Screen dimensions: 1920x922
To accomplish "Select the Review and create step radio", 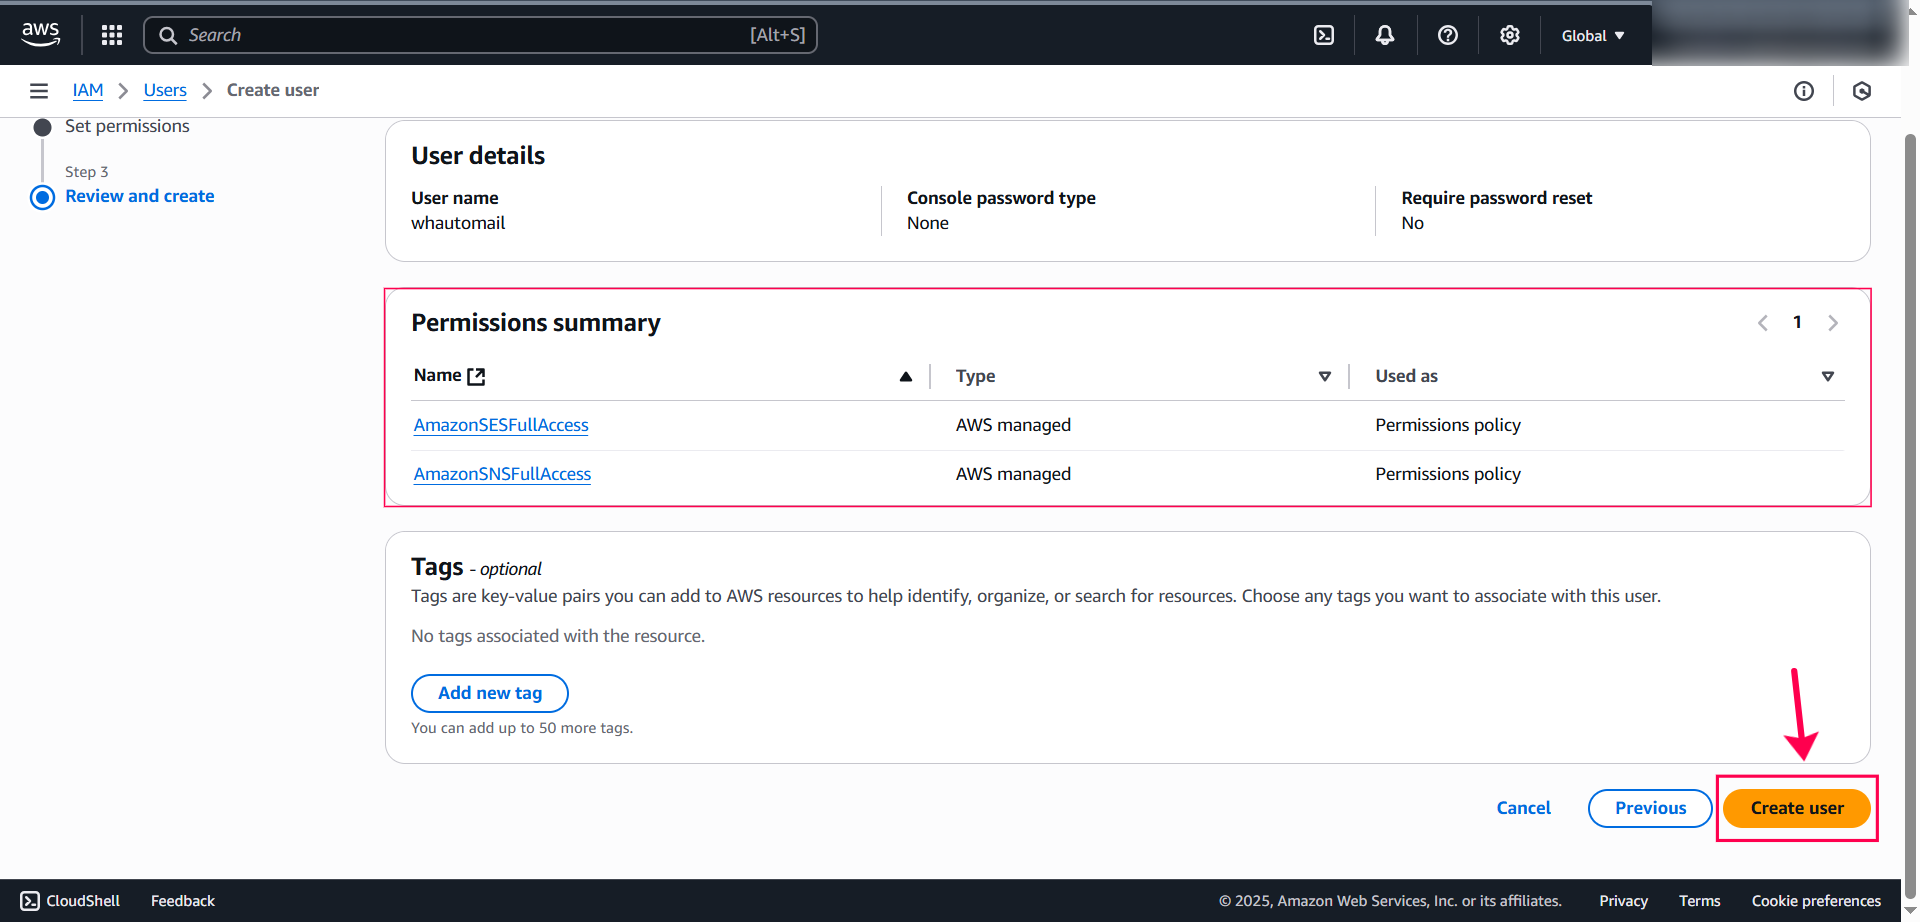I will (42, 197).
